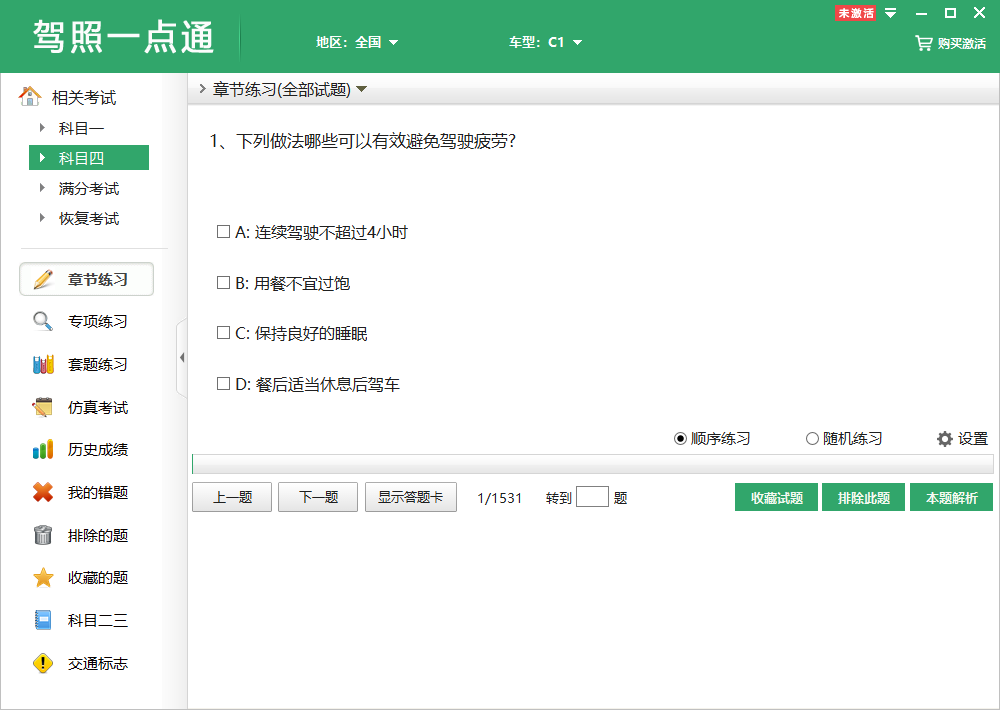Check option C: 保持良好的睡眠

tap(223, 332)
